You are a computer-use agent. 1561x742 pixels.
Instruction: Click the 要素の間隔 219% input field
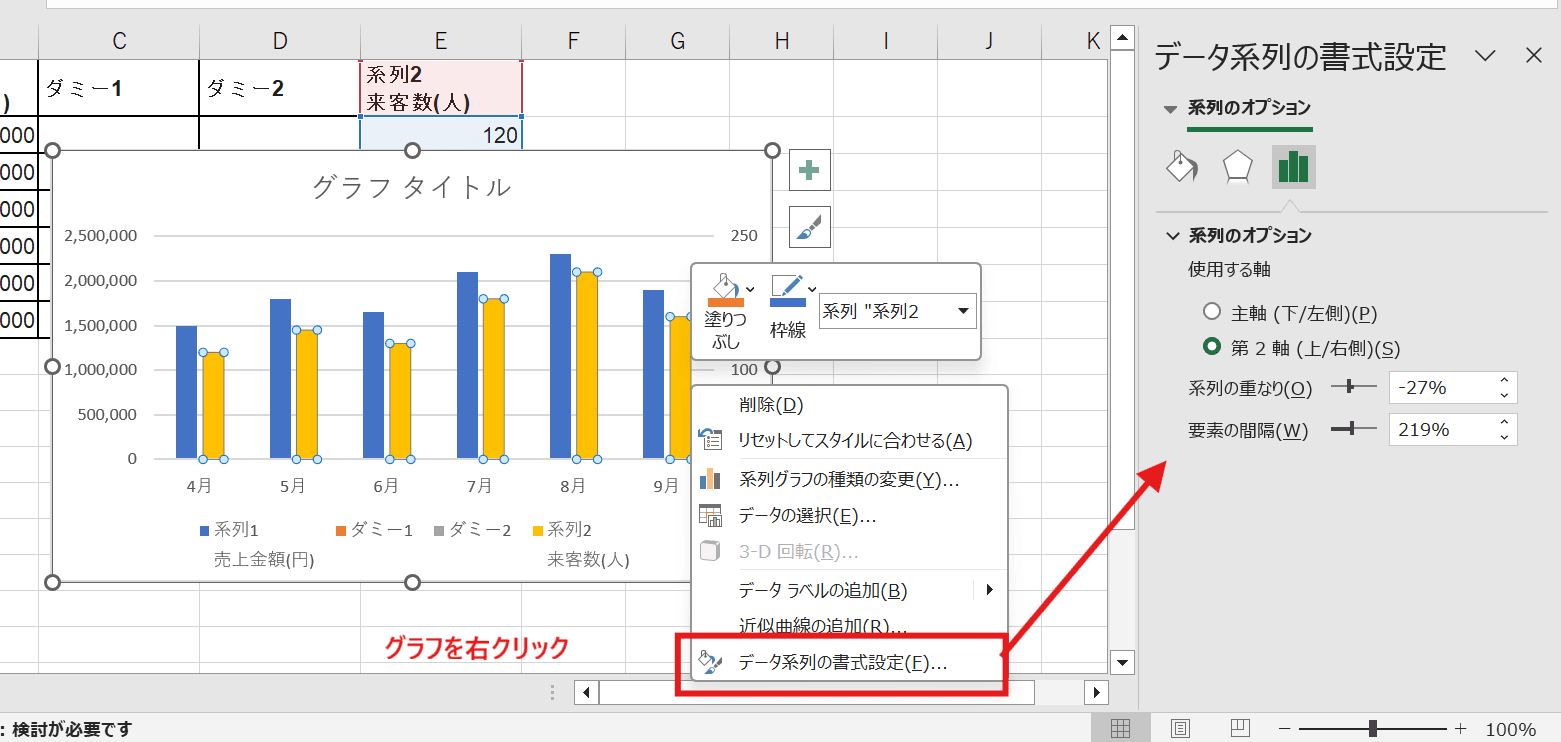(x=1440, y=430)
